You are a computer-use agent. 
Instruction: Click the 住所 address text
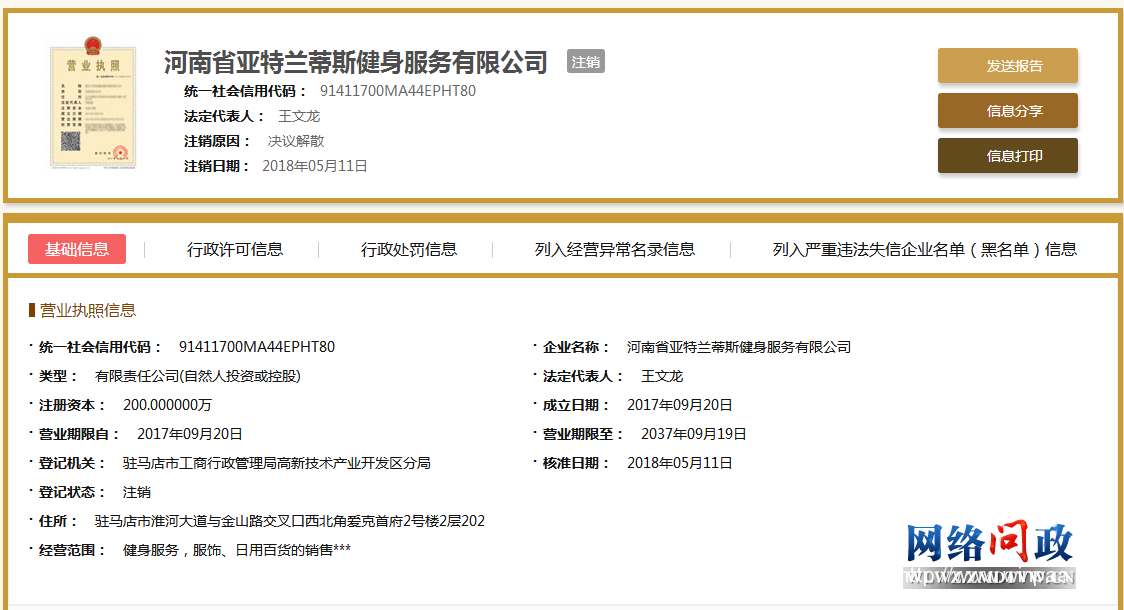click(290, 521)
